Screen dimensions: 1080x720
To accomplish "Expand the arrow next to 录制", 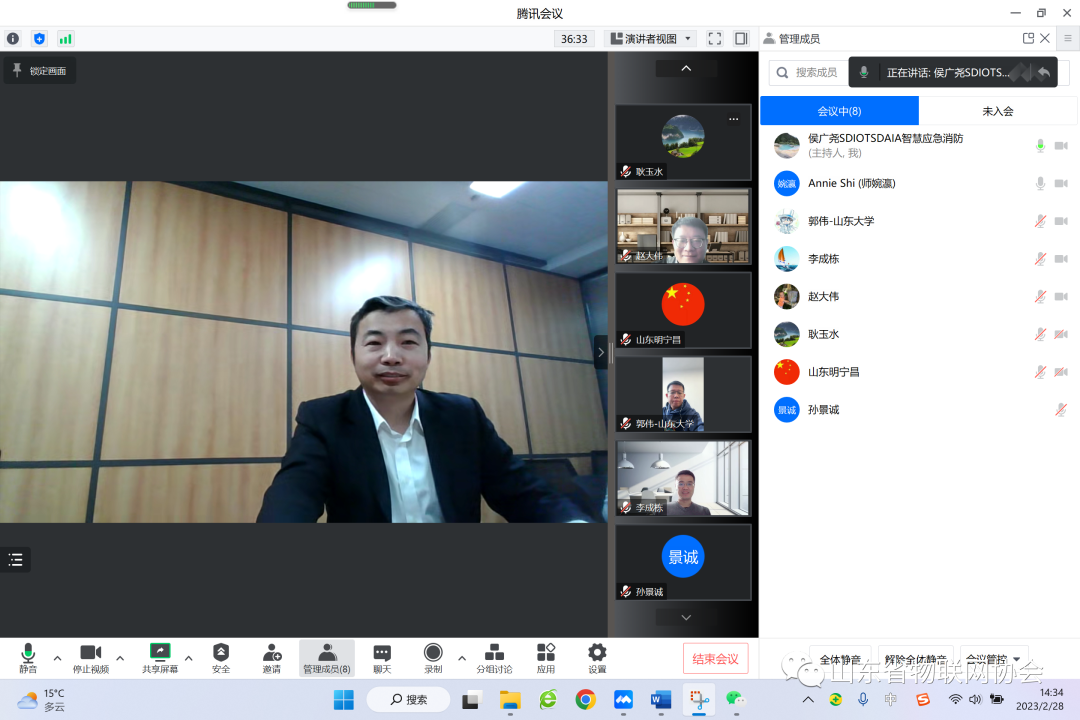I will point(461,658).
